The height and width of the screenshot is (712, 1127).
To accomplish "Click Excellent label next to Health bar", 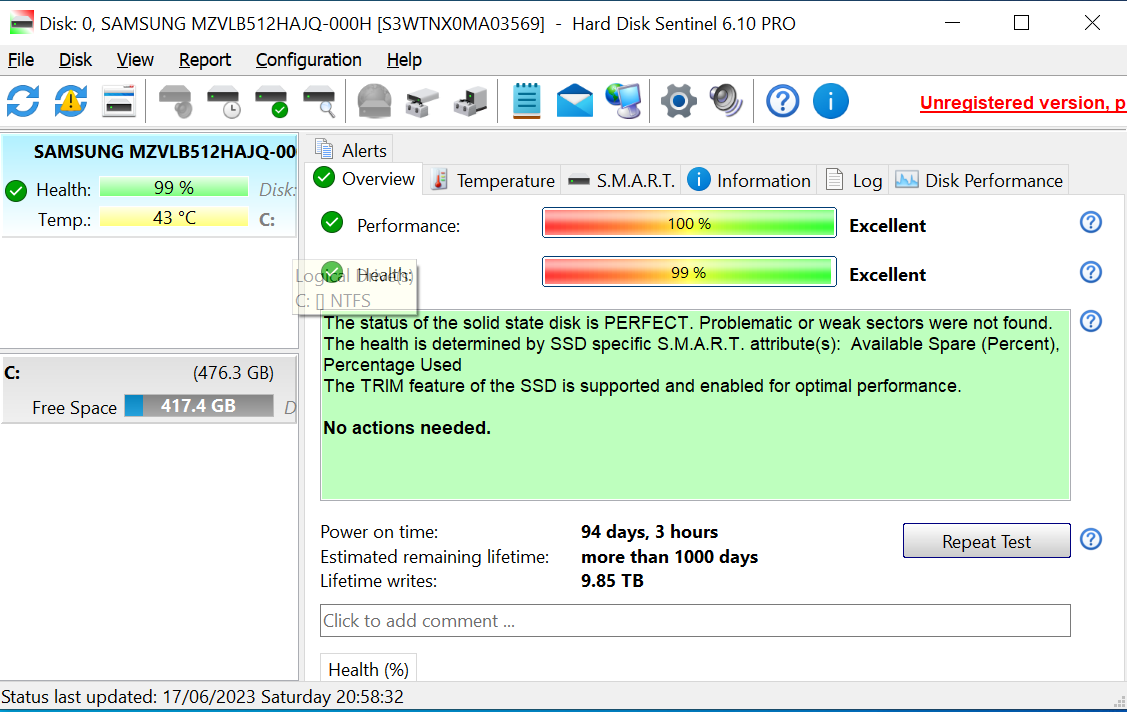I will (x=888, y=274).
